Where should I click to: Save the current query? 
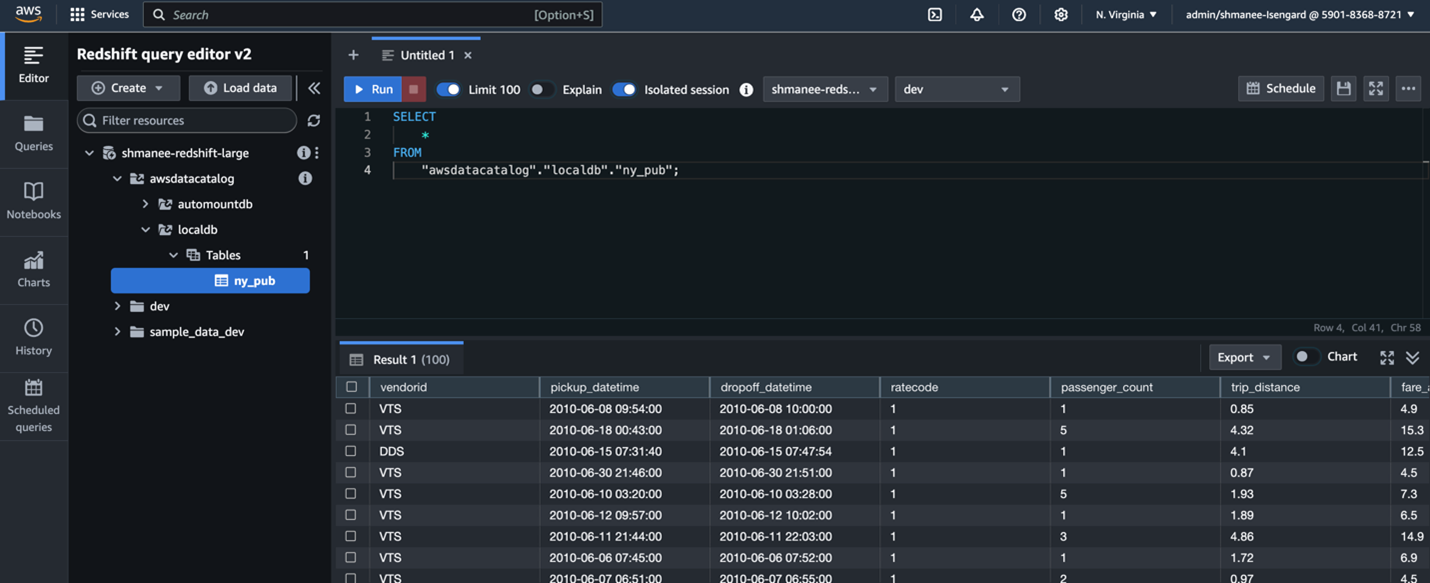[x=1343, y=88]
